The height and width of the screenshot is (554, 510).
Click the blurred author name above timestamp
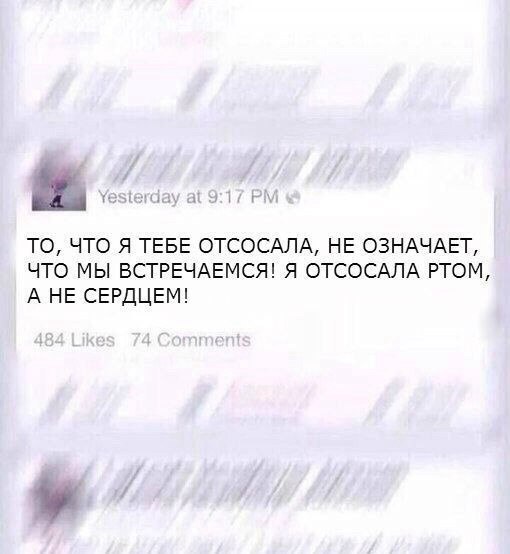tap(247, 166)
